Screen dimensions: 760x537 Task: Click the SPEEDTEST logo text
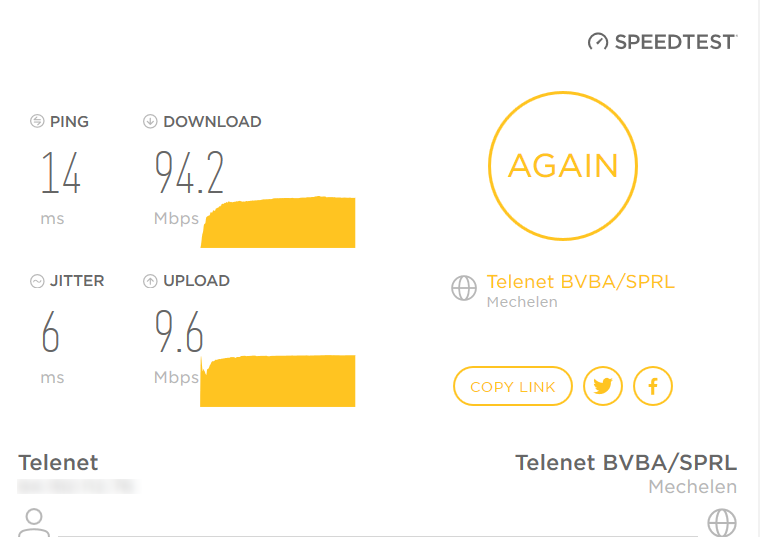tap(675, 42)
